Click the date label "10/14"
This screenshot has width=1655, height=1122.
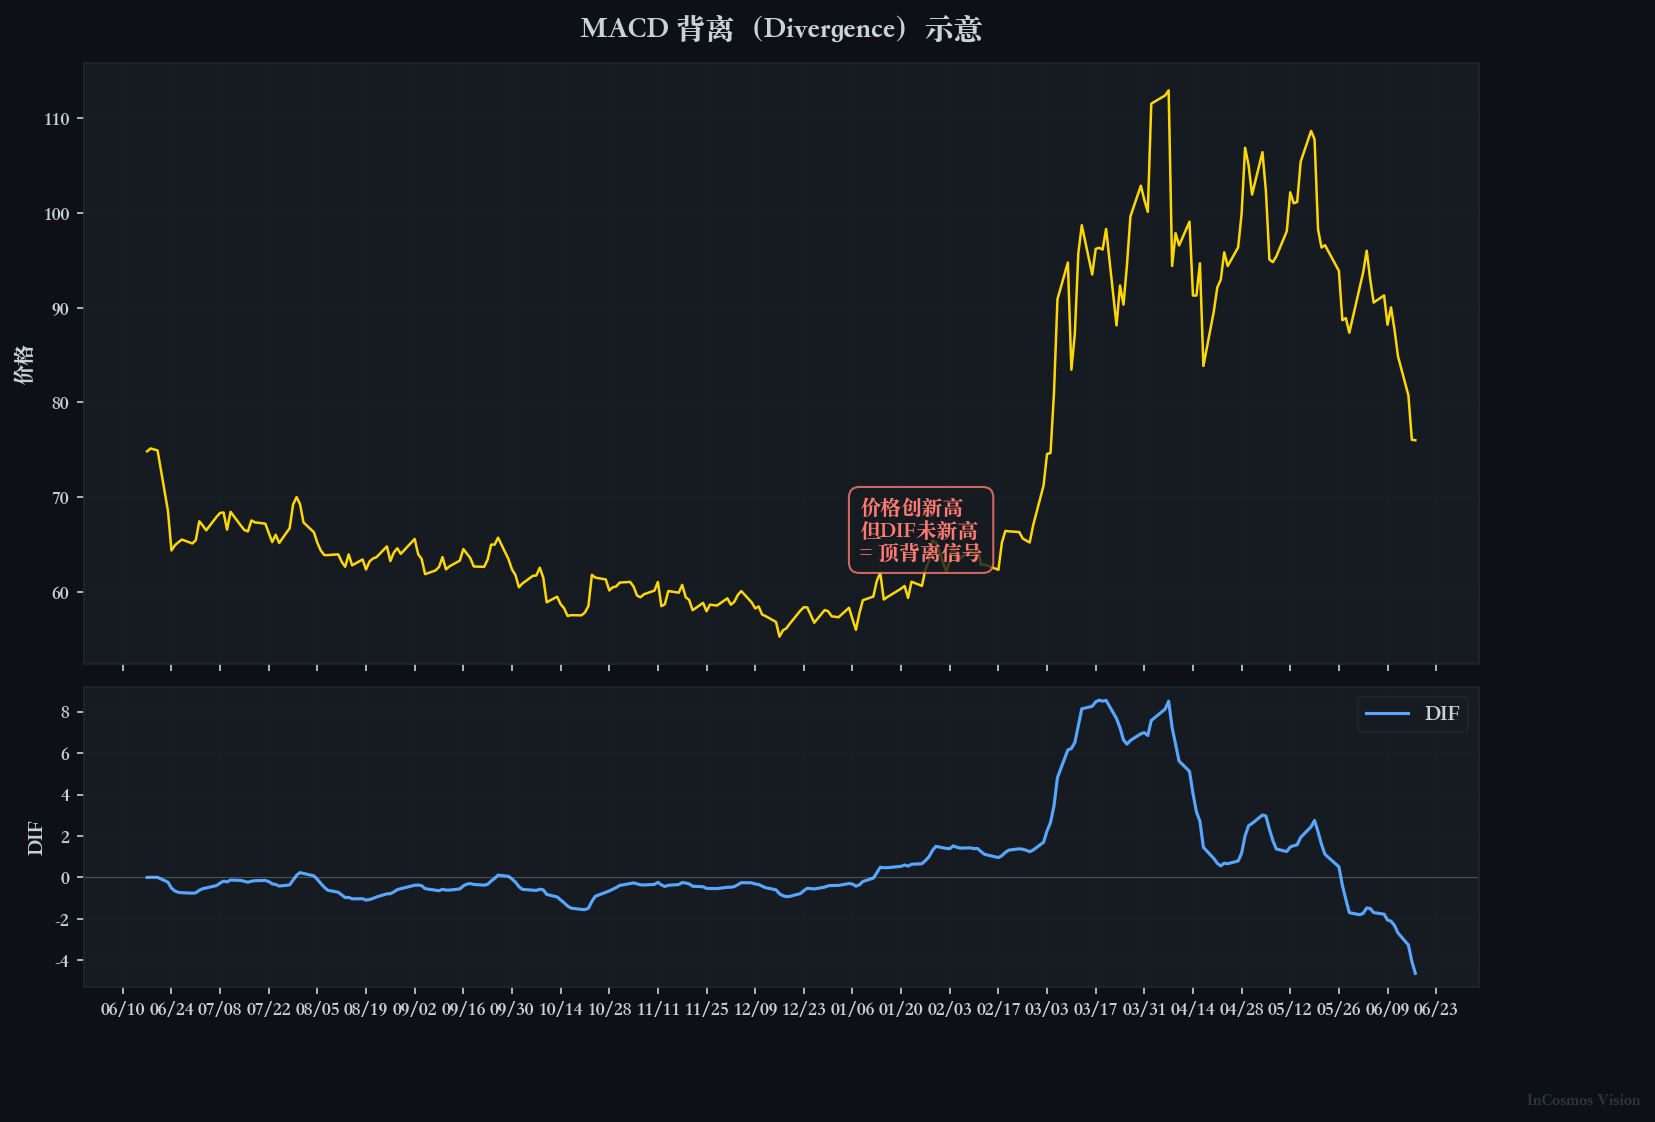coord(561,1009)
